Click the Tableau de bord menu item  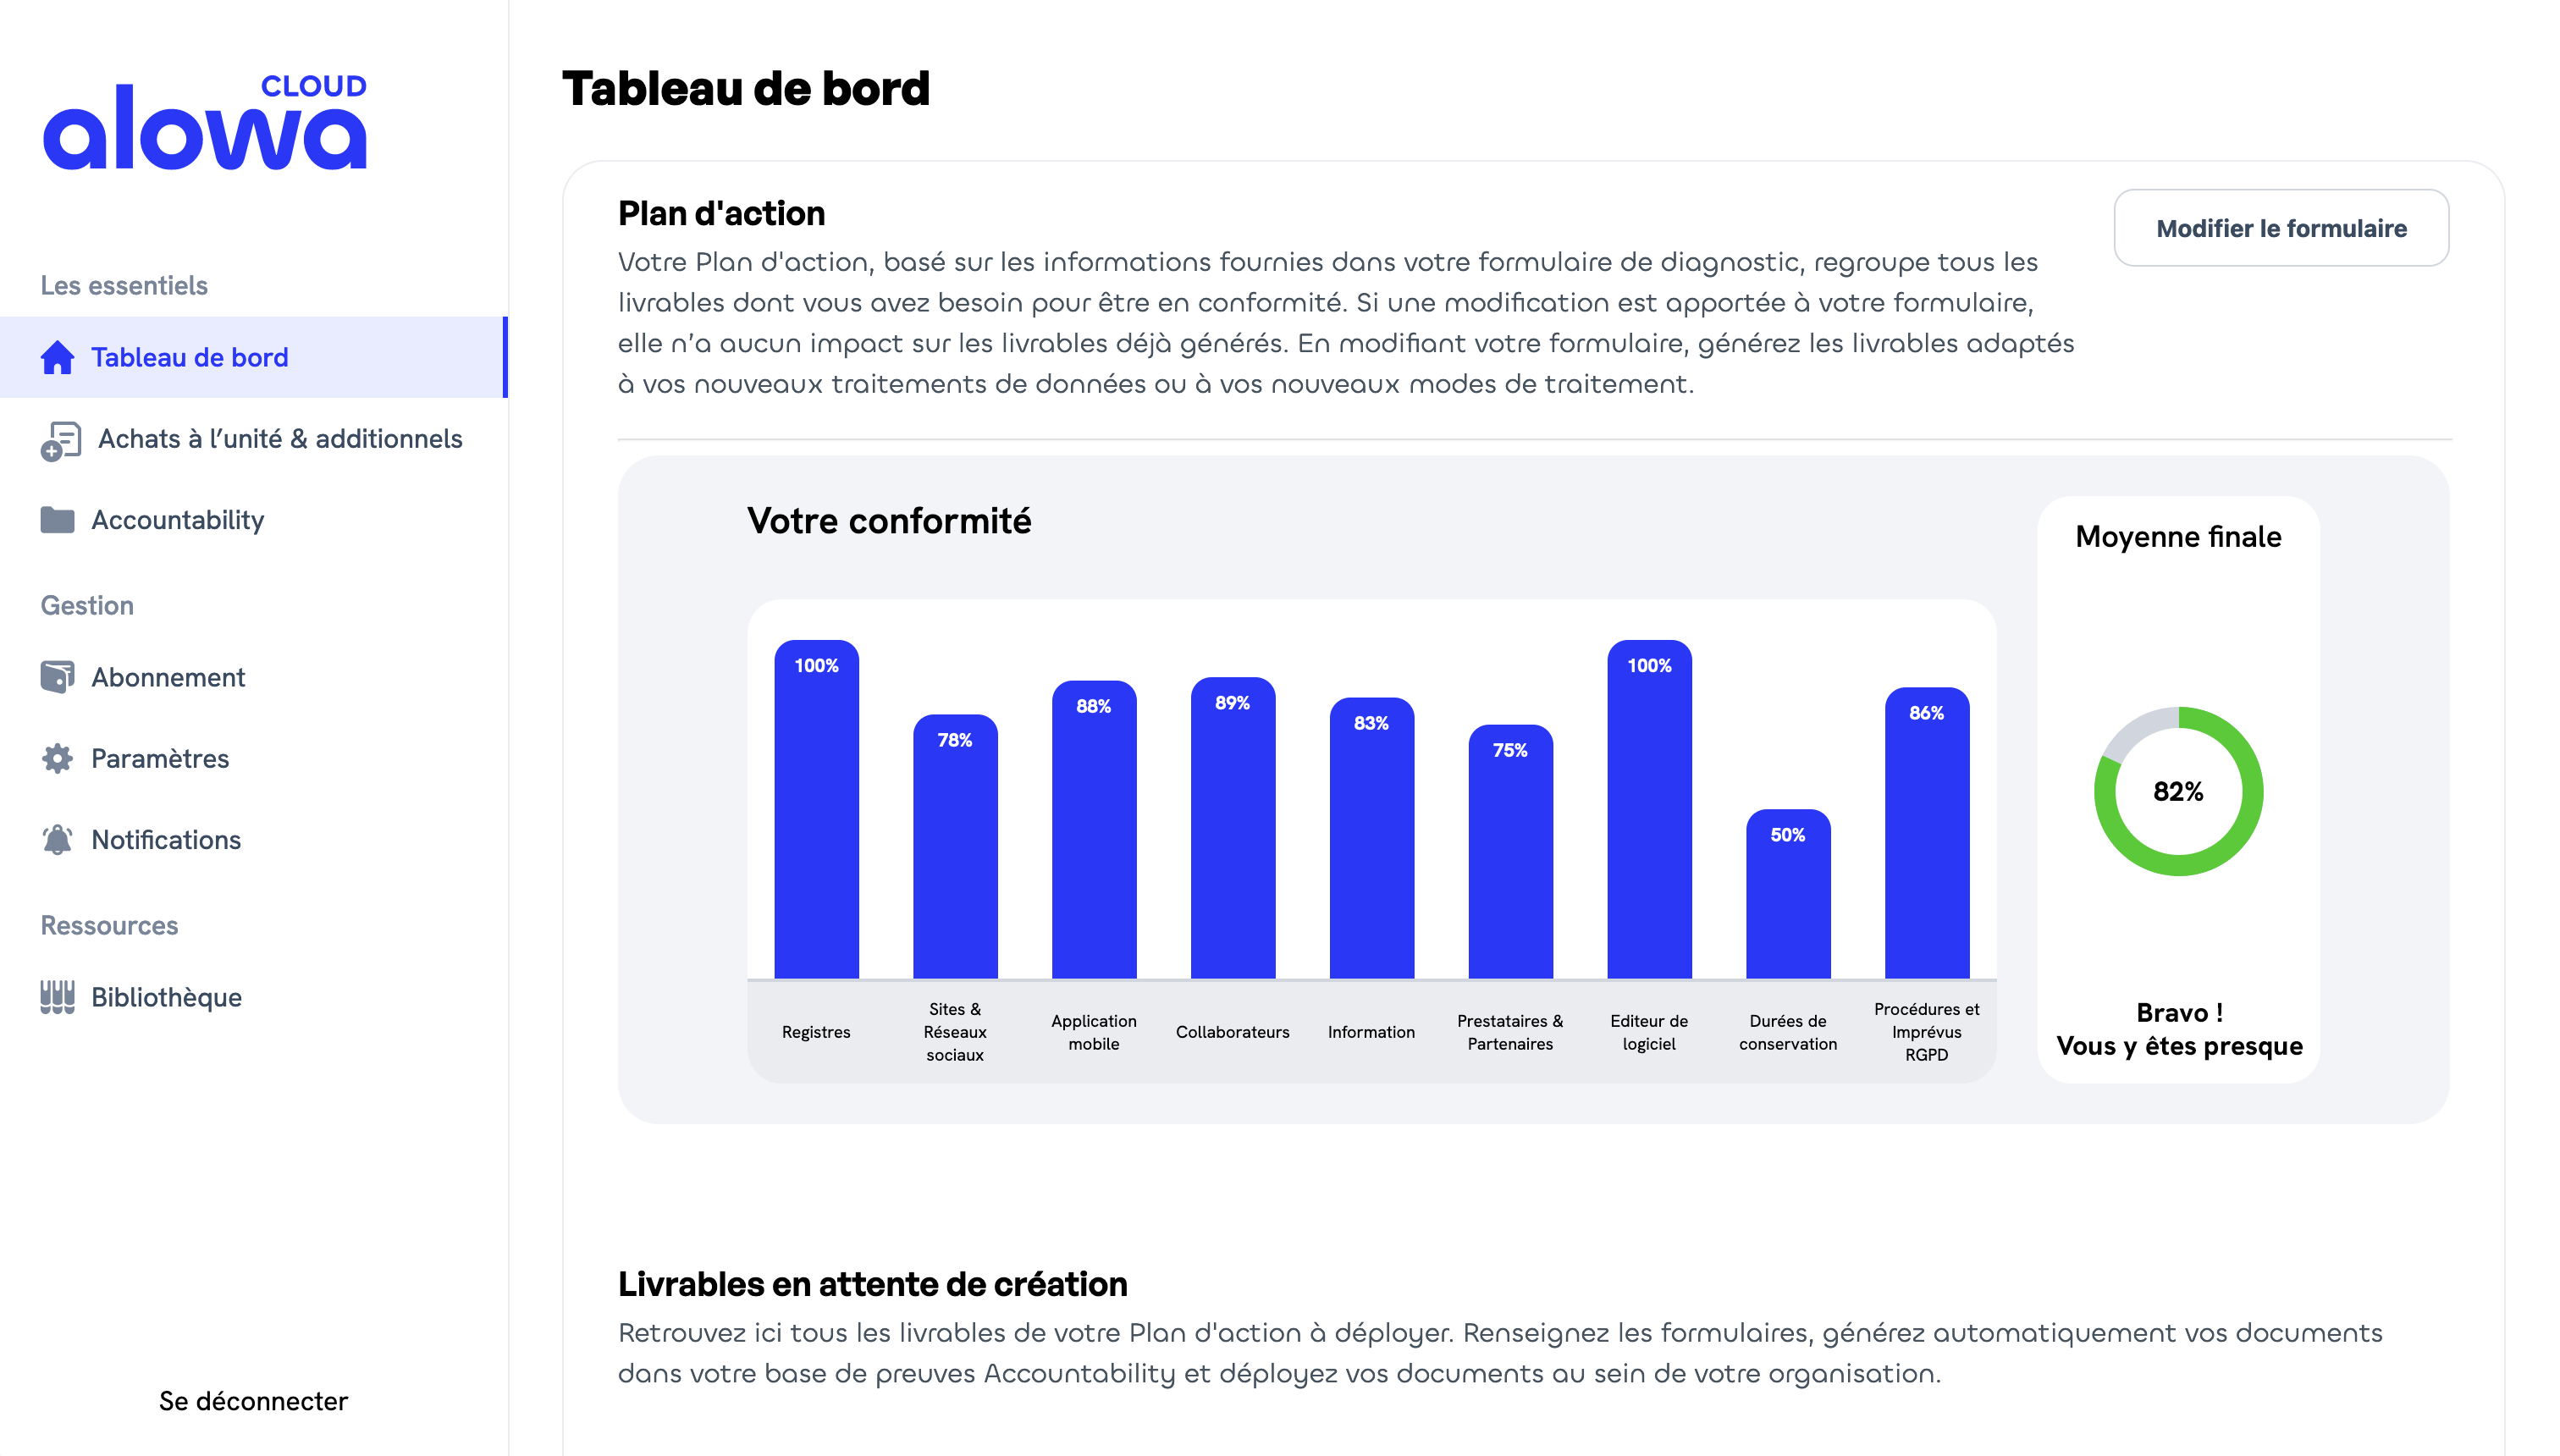251,357
